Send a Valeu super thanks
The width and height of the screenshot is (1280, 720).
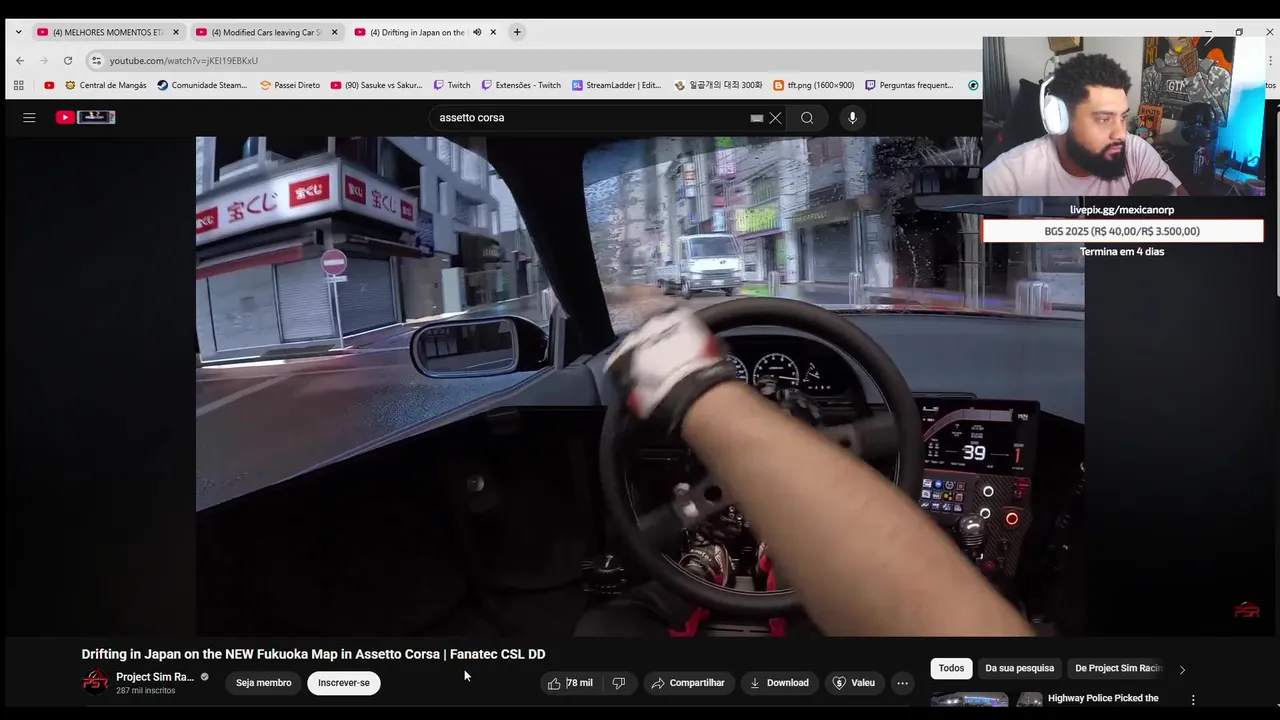pos(853,683)
